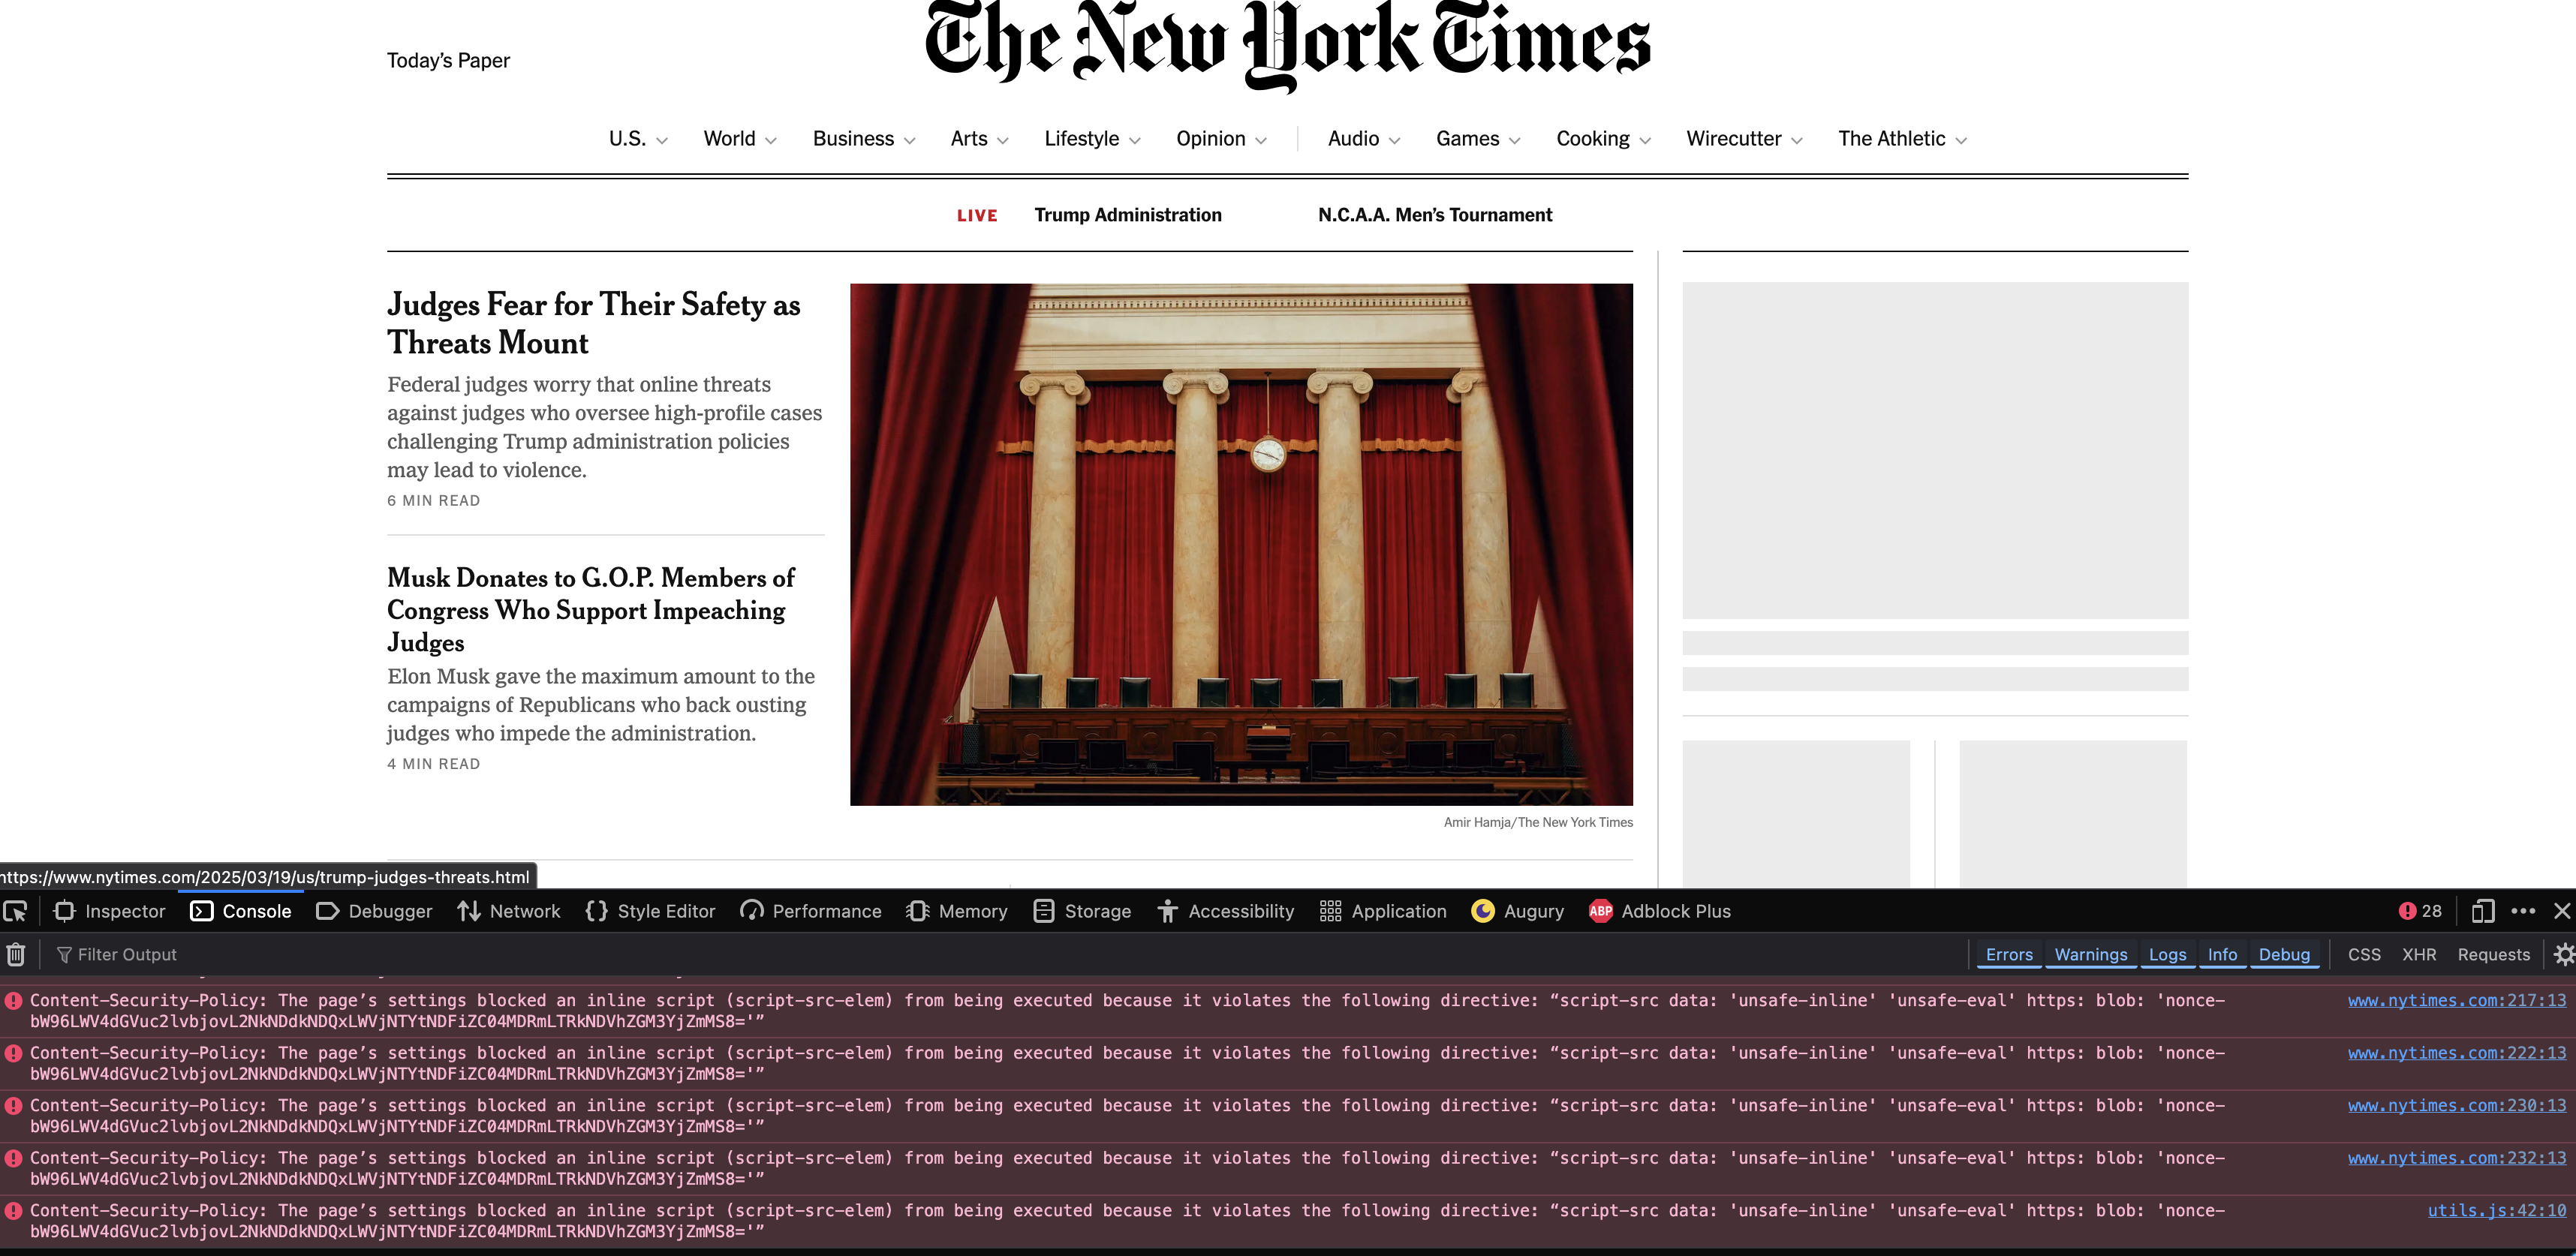Screen dimensions: 2576x1256
Task: Open the Storage panel
Action: [x=1082, y=911]
